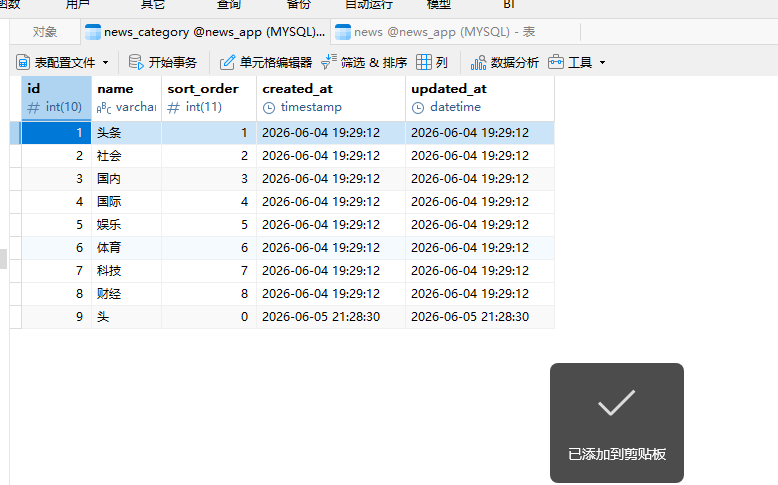Click the begin transaction icon (开始事务)
The width and height of the screenshot is (778, 485).
136,63
